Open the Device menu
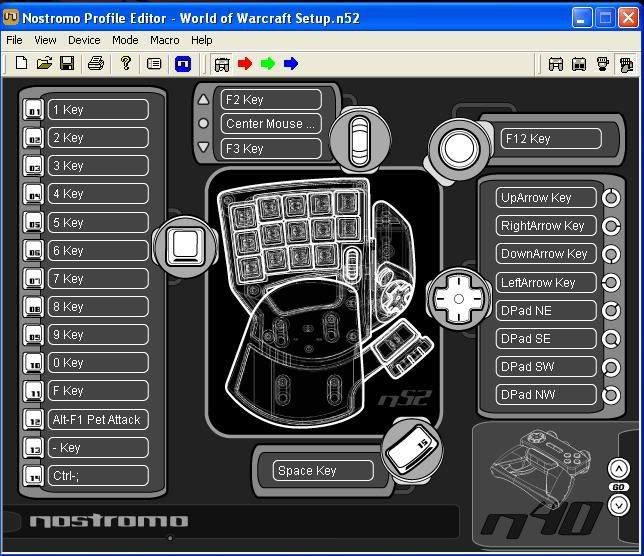Image resolution: width=644 pixels, height=556 pixels. click(84, 40)
